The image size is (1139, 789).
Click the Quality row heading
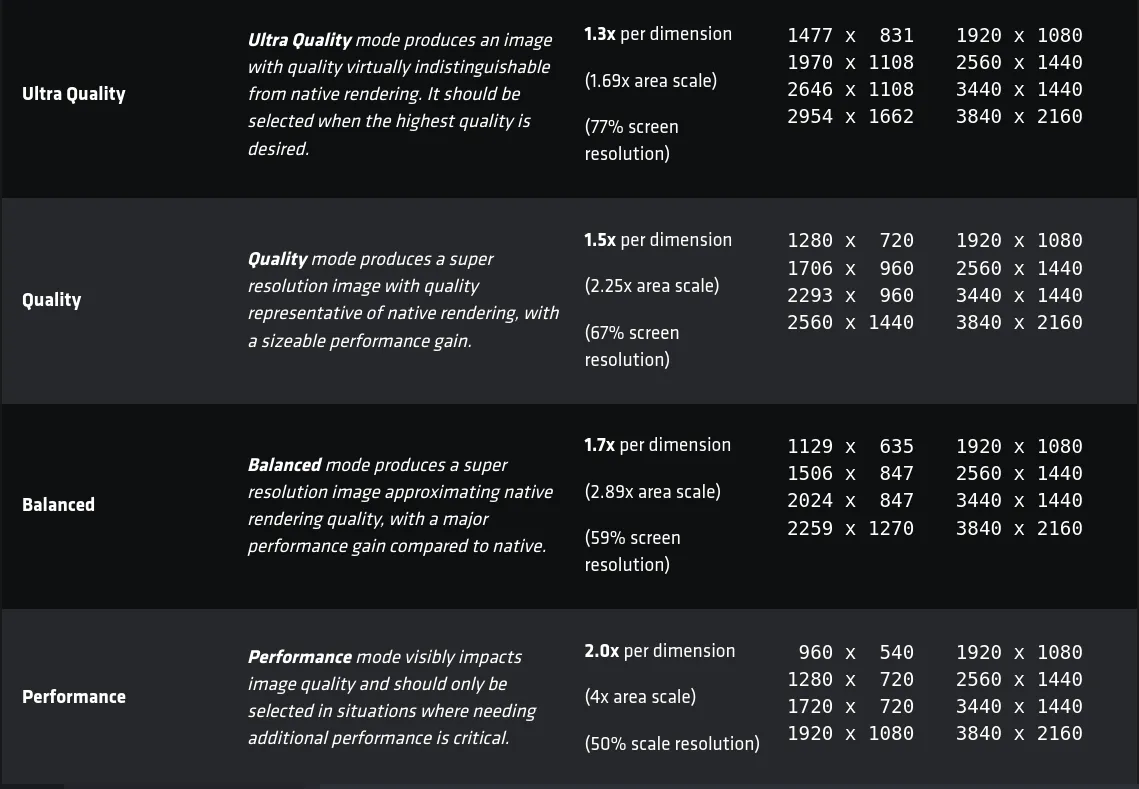[52, 300]
